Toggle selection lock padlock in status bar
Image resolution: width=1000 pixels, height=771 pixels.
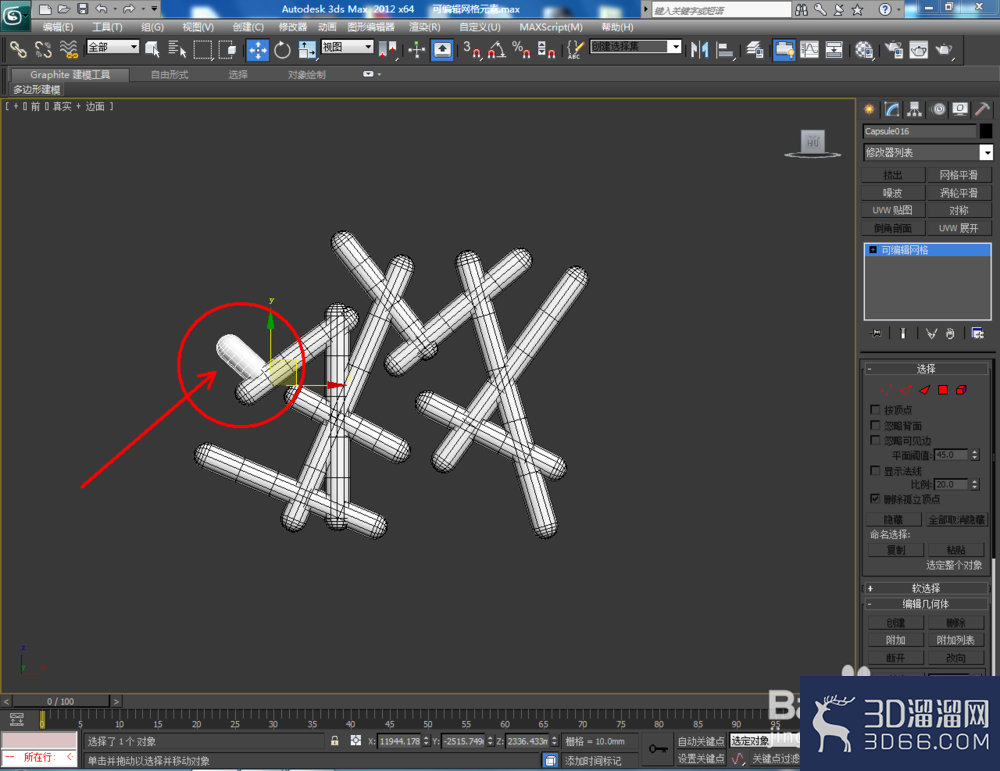(x=334, y=740)
